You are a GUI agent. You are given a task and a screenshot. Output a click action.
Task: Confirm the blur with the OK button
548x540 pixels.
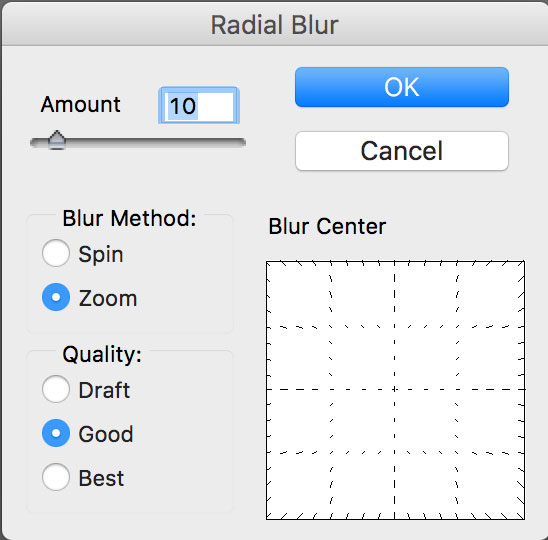click(402, 87)
